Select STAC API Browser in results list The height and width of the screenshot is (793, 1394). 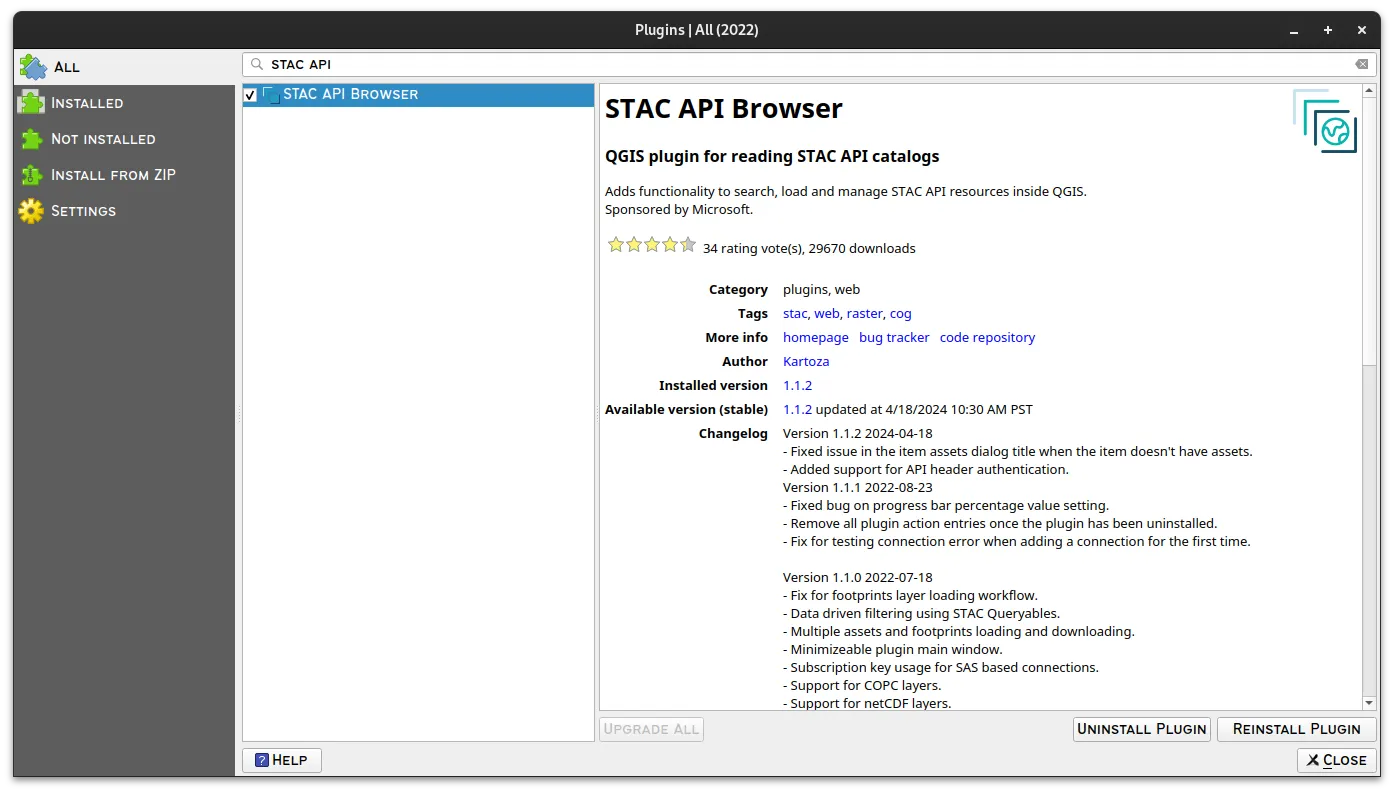tap(350, 94)
